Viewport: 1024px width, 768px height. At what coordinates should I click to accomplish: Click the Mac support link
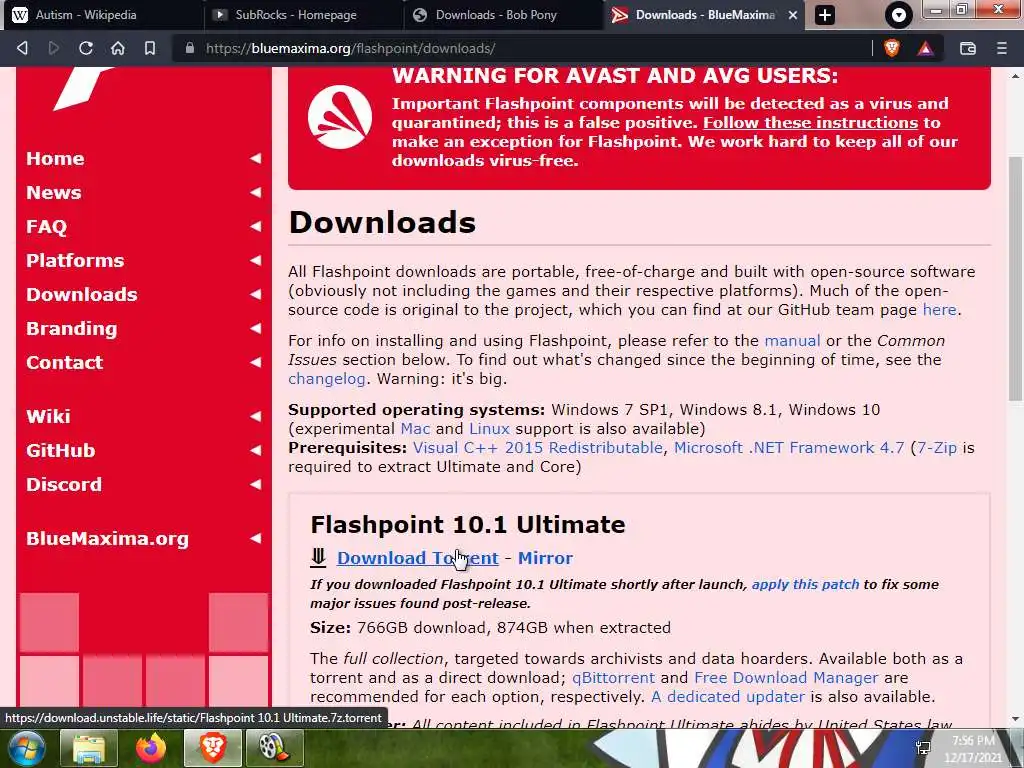(x=415, y=429)
